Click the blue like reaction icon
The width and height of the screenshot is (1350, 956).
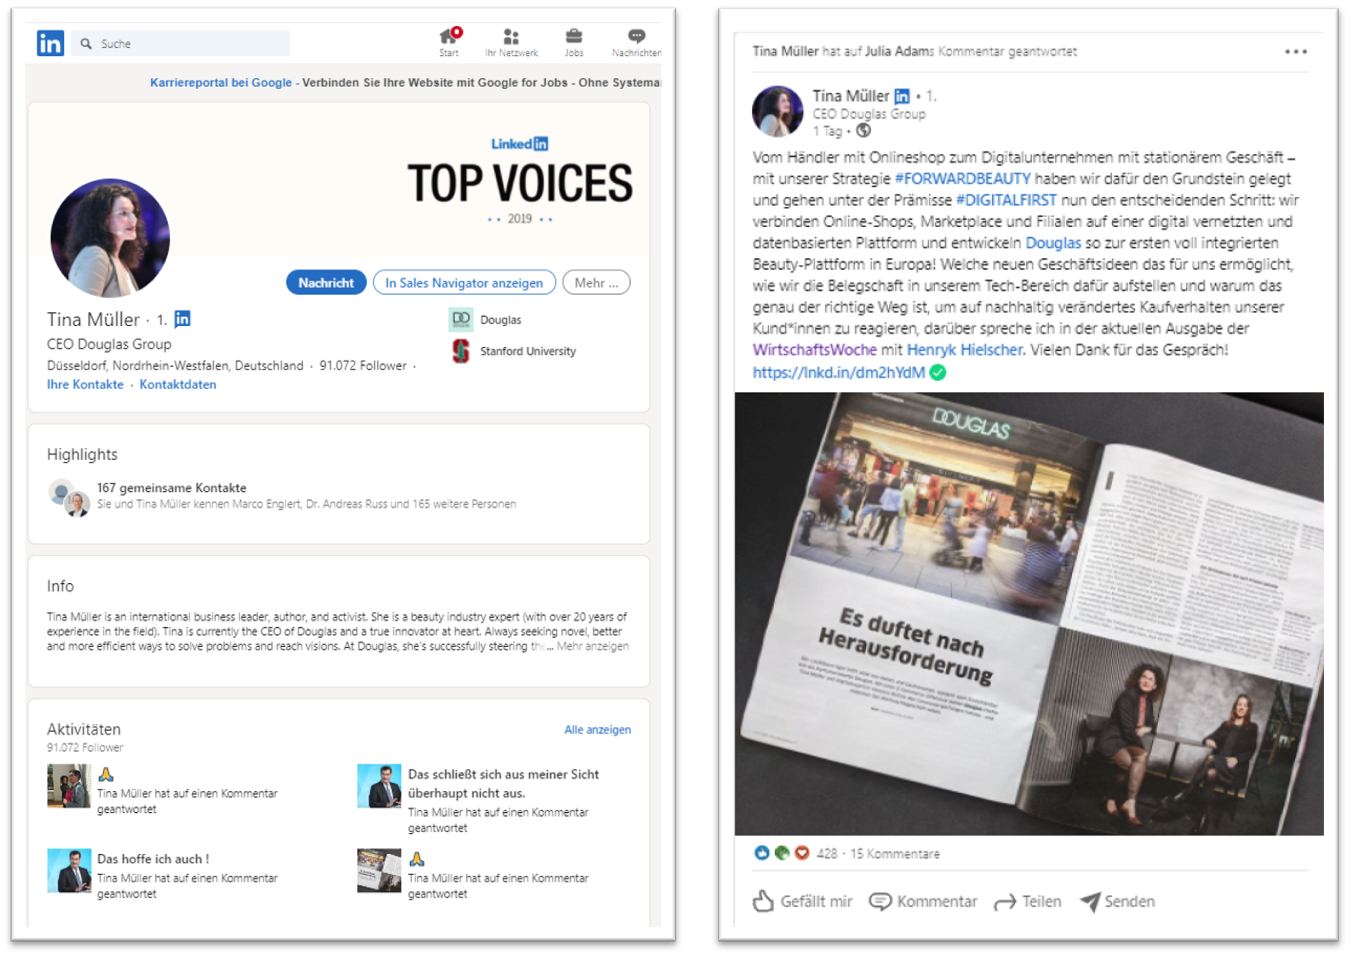click(762, 853)
